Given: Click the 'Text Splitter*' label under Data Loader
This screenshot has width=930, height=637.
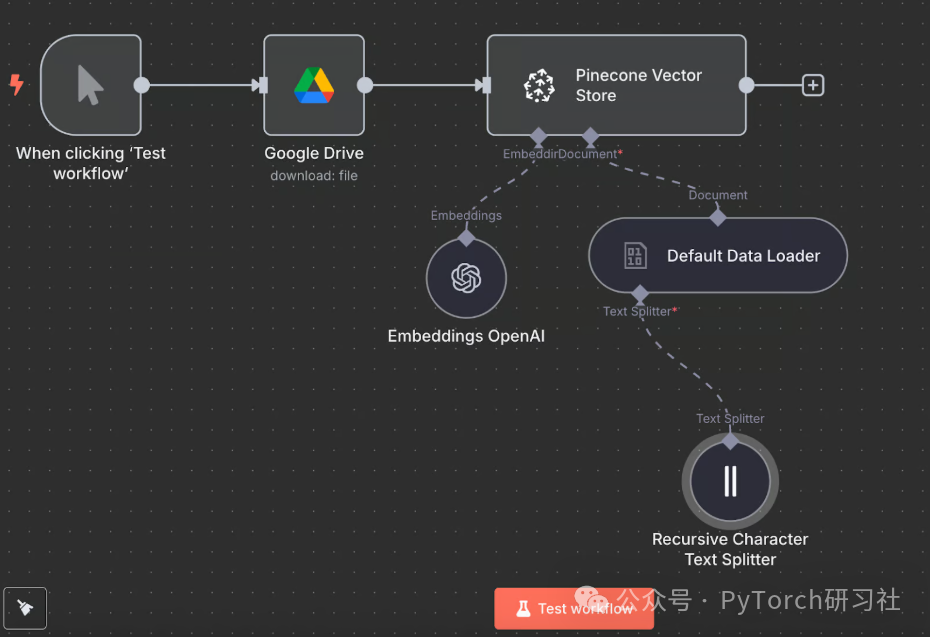Looking at the screenshot, I should coord(640,311).
